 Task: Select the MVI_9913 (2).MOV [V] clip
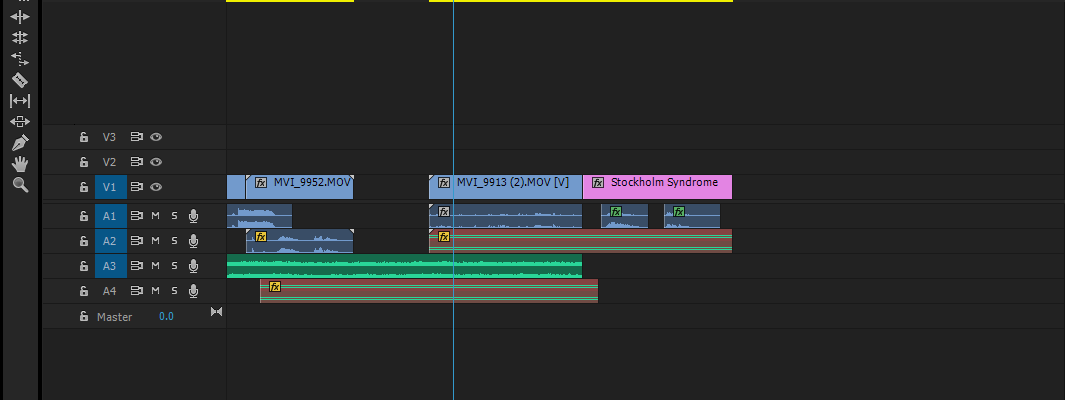[x=505, y=187]
